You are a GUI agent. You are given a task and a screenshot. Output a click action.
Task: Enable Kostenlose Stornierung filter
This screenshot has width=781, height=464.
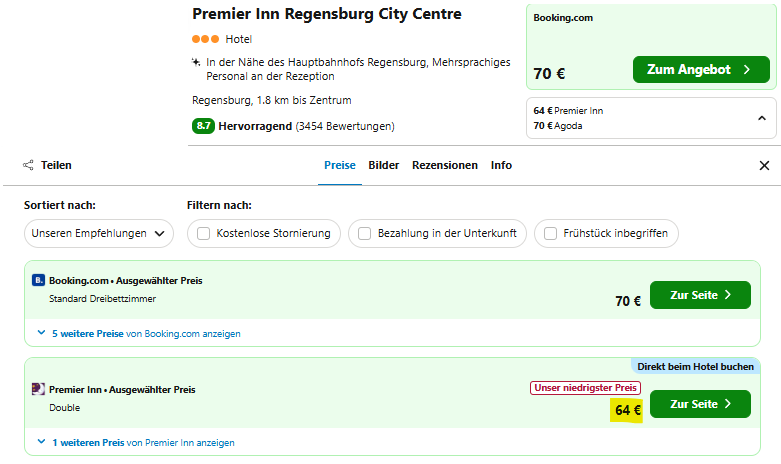205,234
